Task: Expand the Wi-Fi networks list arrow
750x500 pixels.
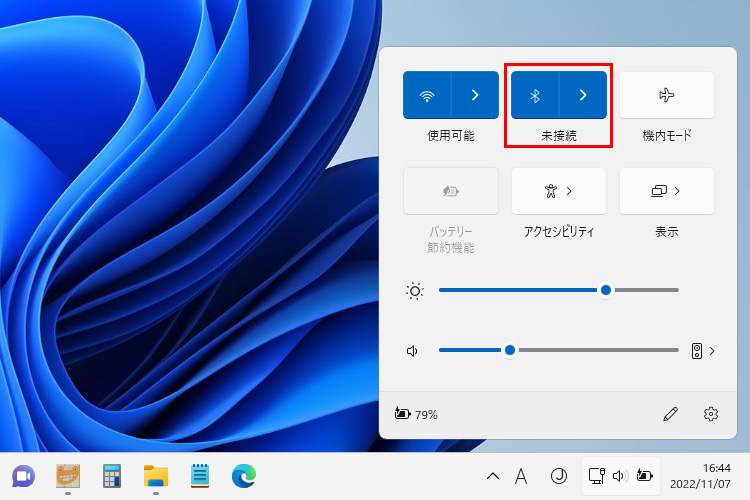Action: (475, 95)
